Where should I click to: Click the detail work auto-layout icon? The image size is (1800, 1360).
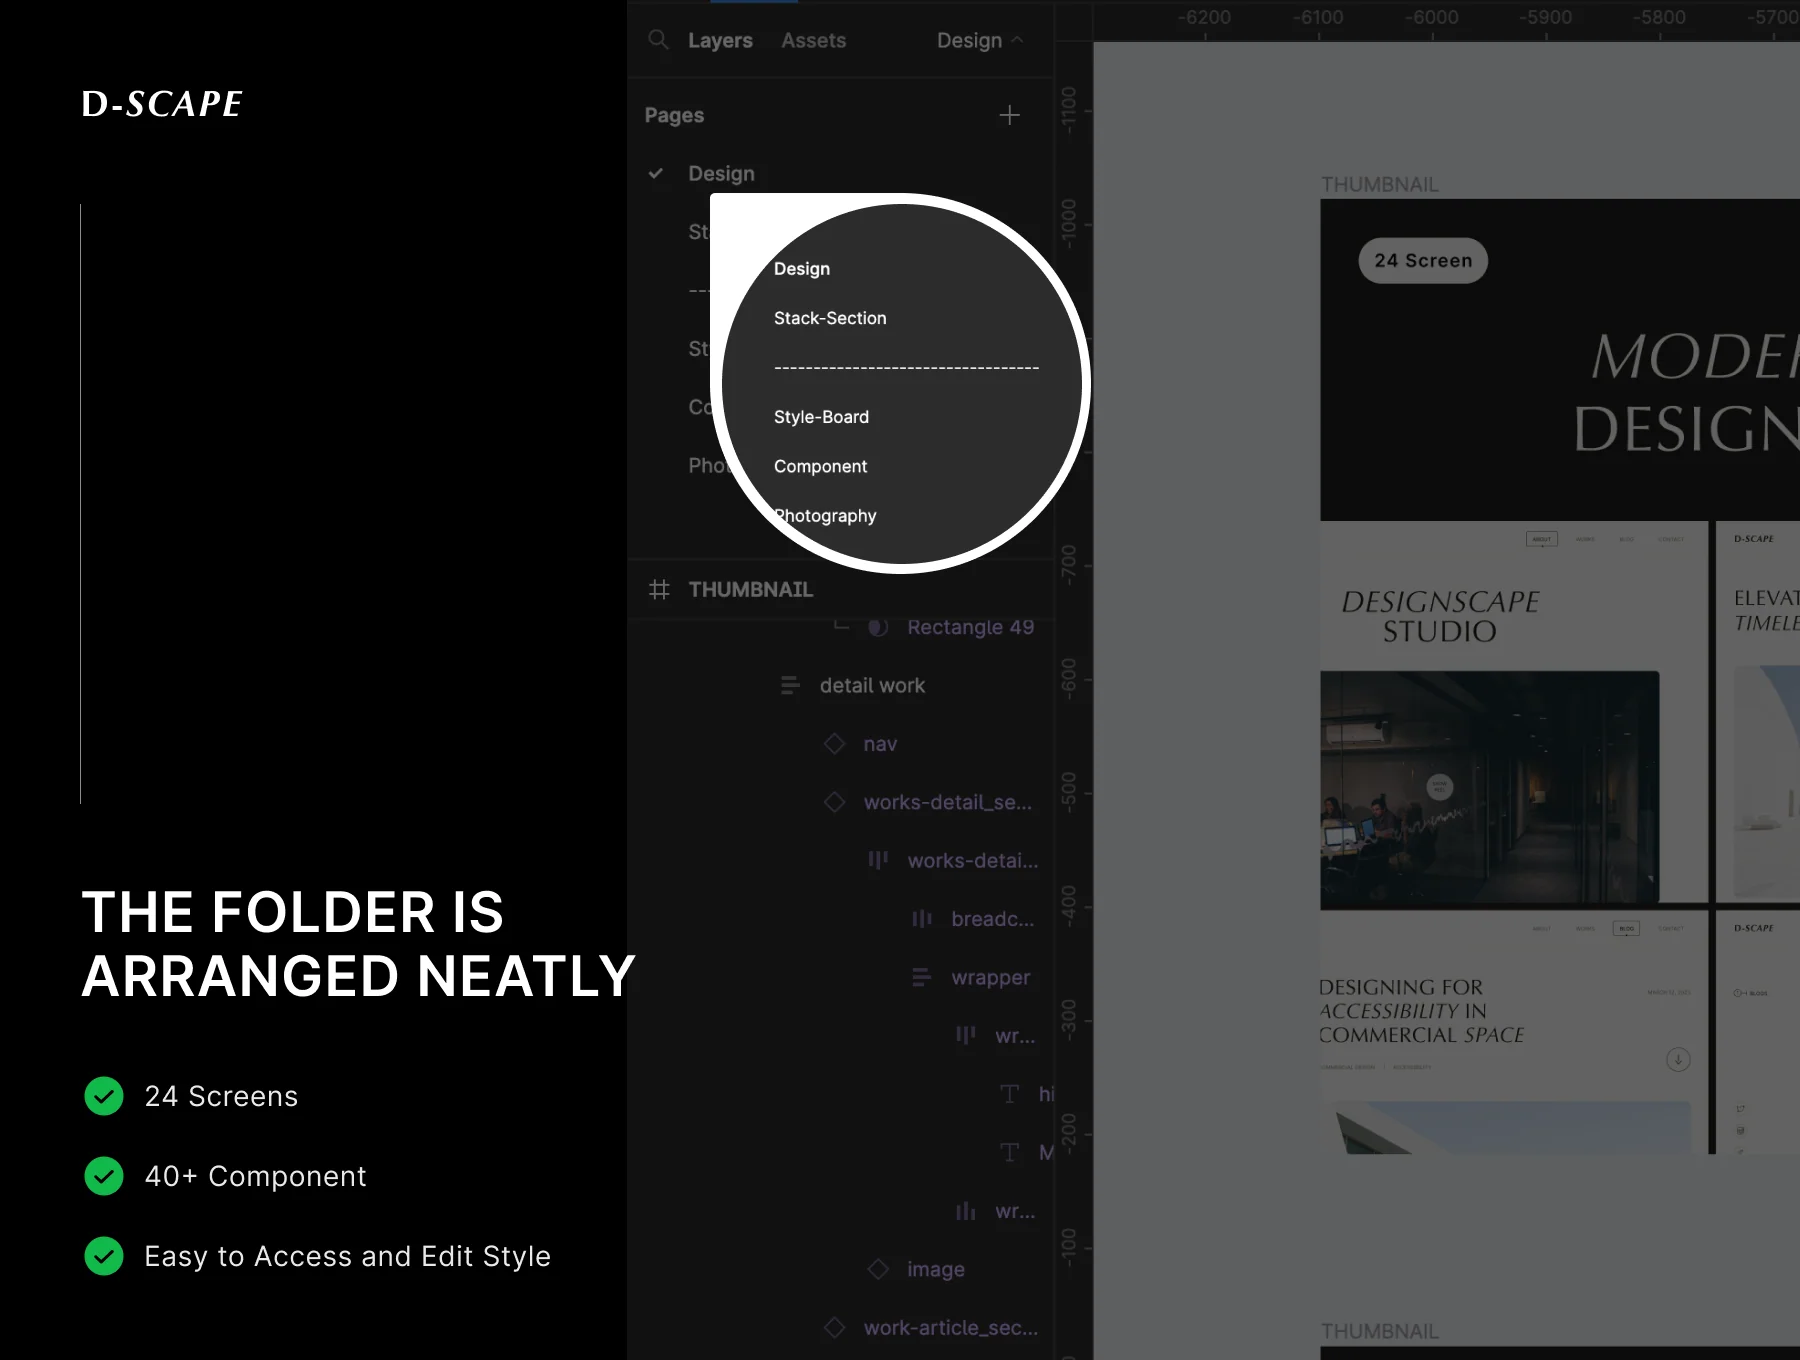click(x=790, y=685)
